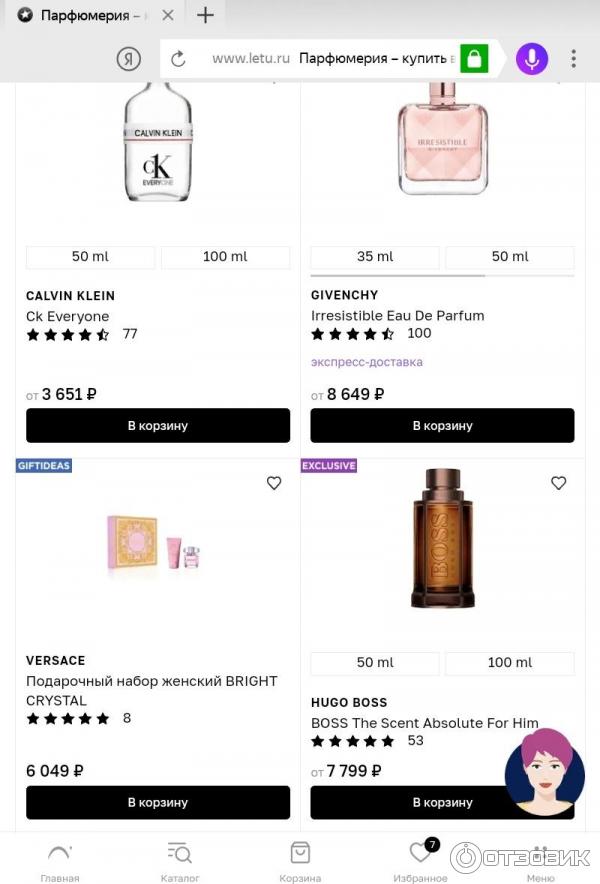Choose 100 ml for Boss The Scent
The width and height of the screenshot is (600, 884).
click(509, 663)
